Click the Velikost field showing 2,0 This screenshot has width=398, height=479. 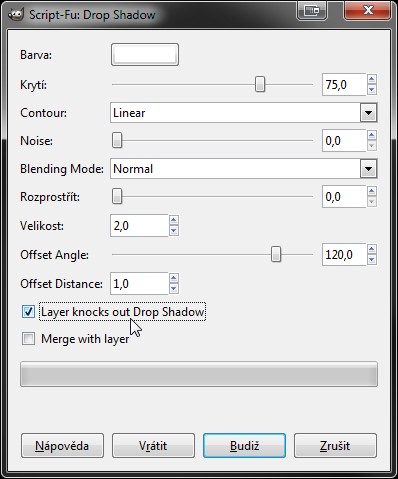[x=139, y=226]
